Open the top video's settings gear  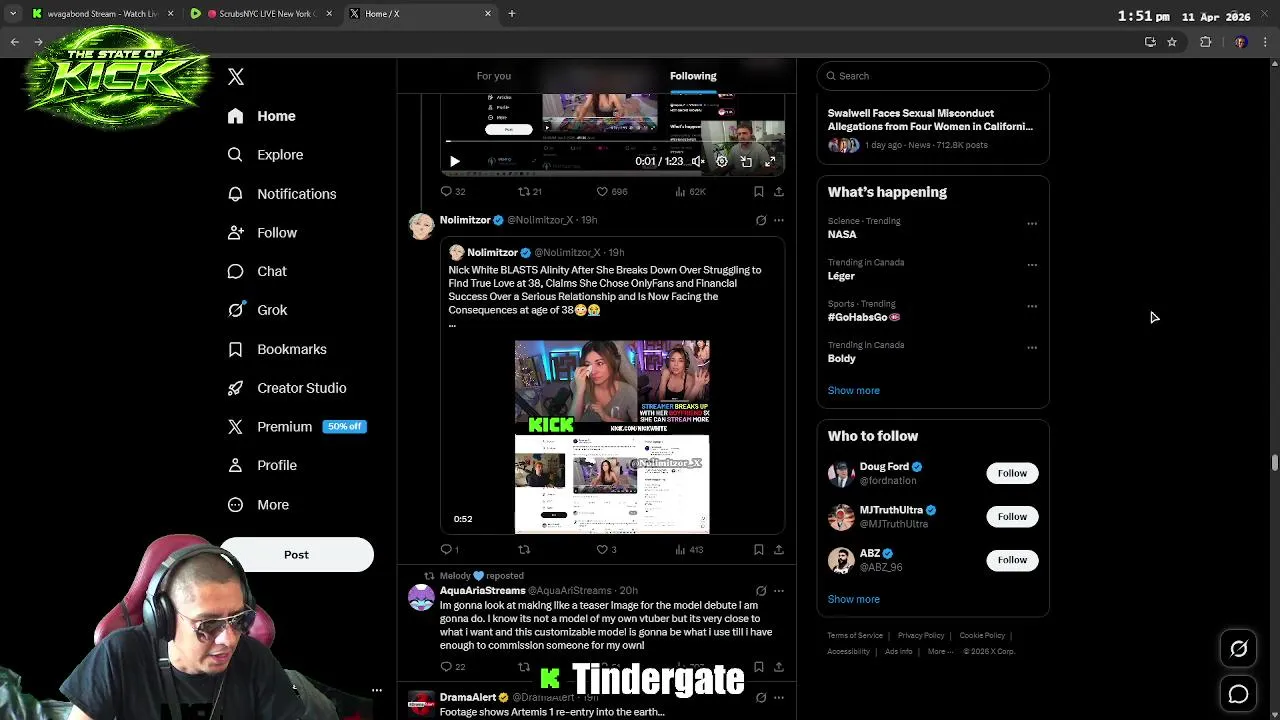(x=722, y=161)
